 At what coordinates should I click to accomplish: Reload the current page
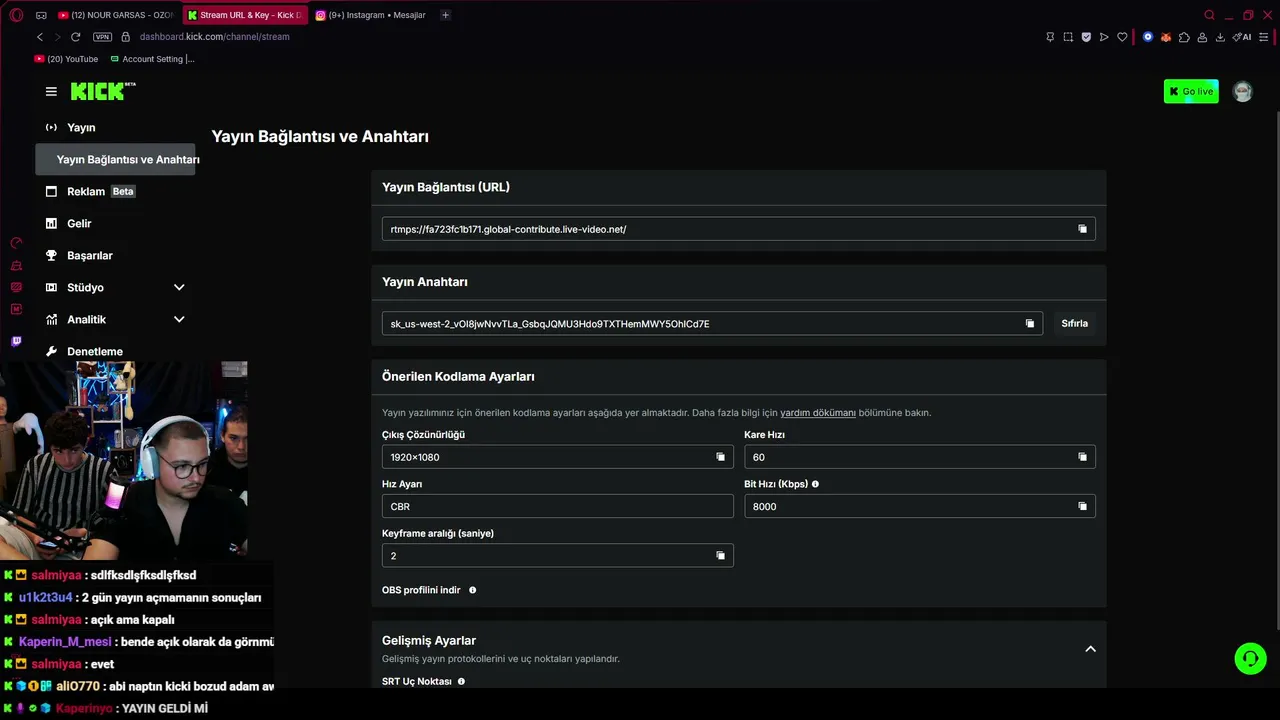tap(75, 37)
